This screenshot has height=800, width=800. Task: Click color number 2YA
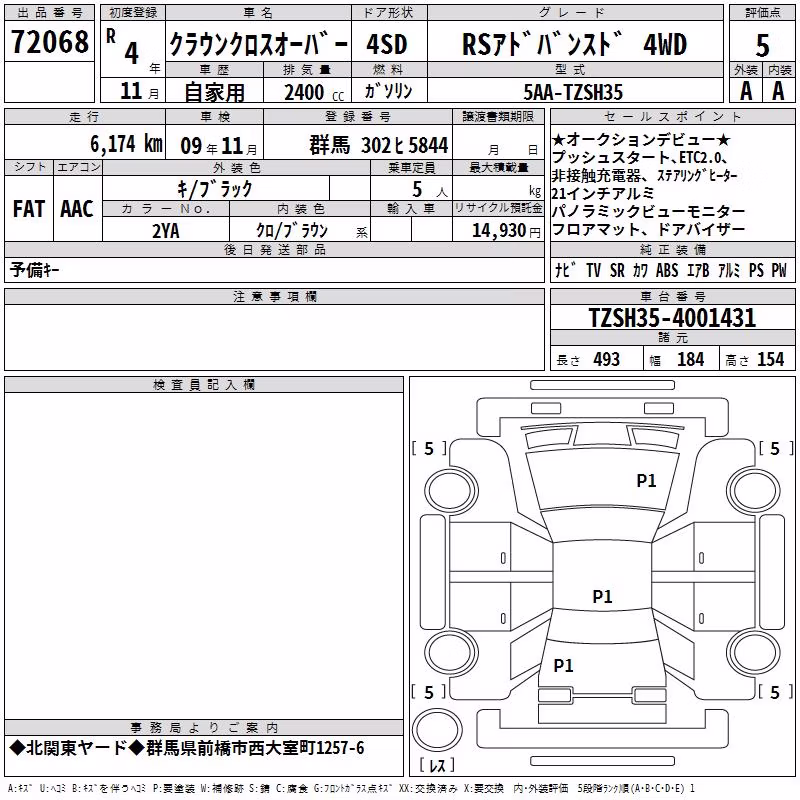pos(166,231)
